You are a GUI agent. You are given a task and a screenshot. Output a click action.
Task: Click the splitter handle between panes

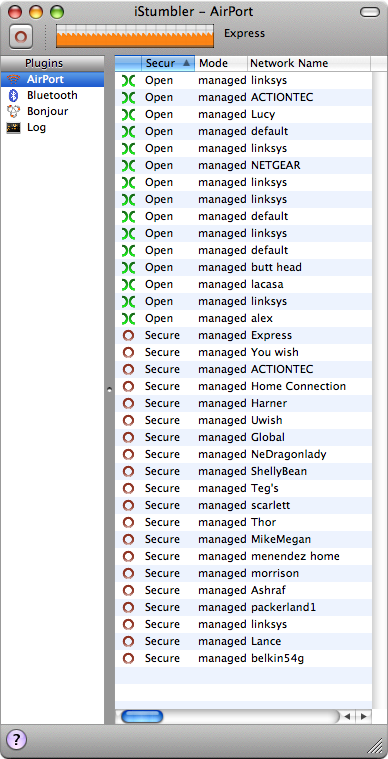pos(109,389)
